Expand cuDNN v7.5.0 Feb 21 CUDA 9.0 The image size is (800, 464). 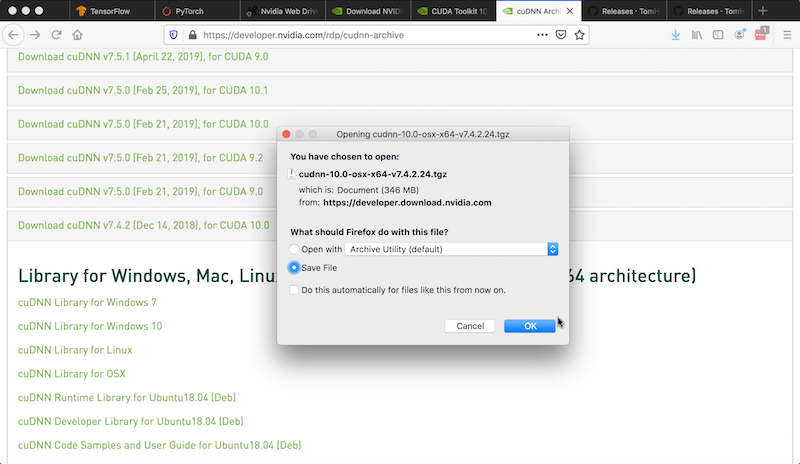[141, 191]
